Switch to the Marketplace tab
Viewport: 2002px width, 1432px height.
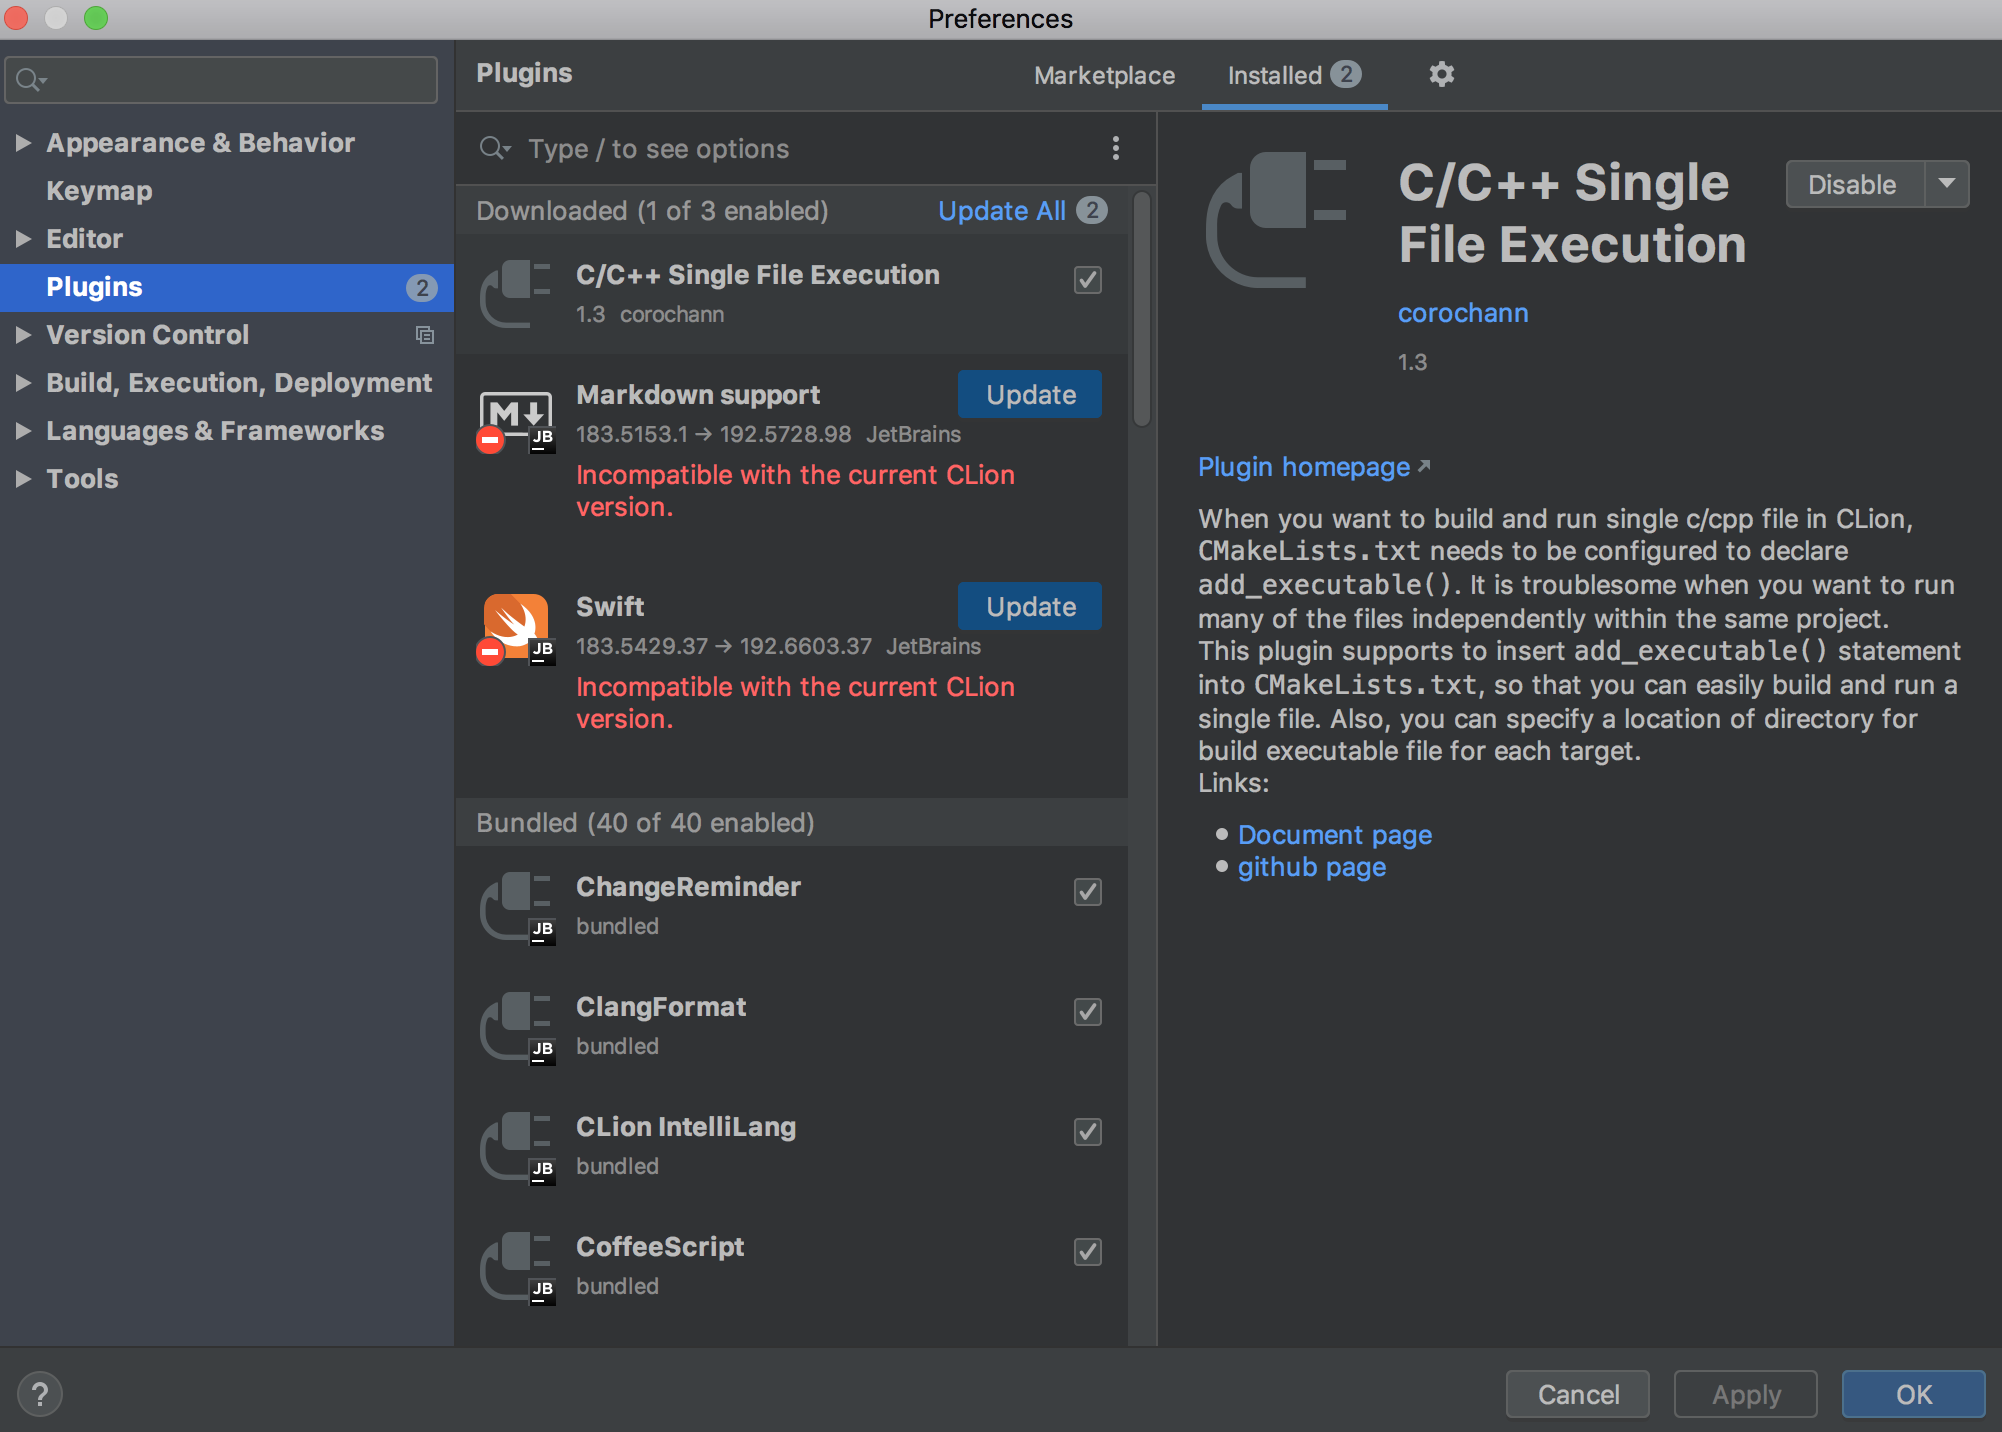(x=1104, y=76)
